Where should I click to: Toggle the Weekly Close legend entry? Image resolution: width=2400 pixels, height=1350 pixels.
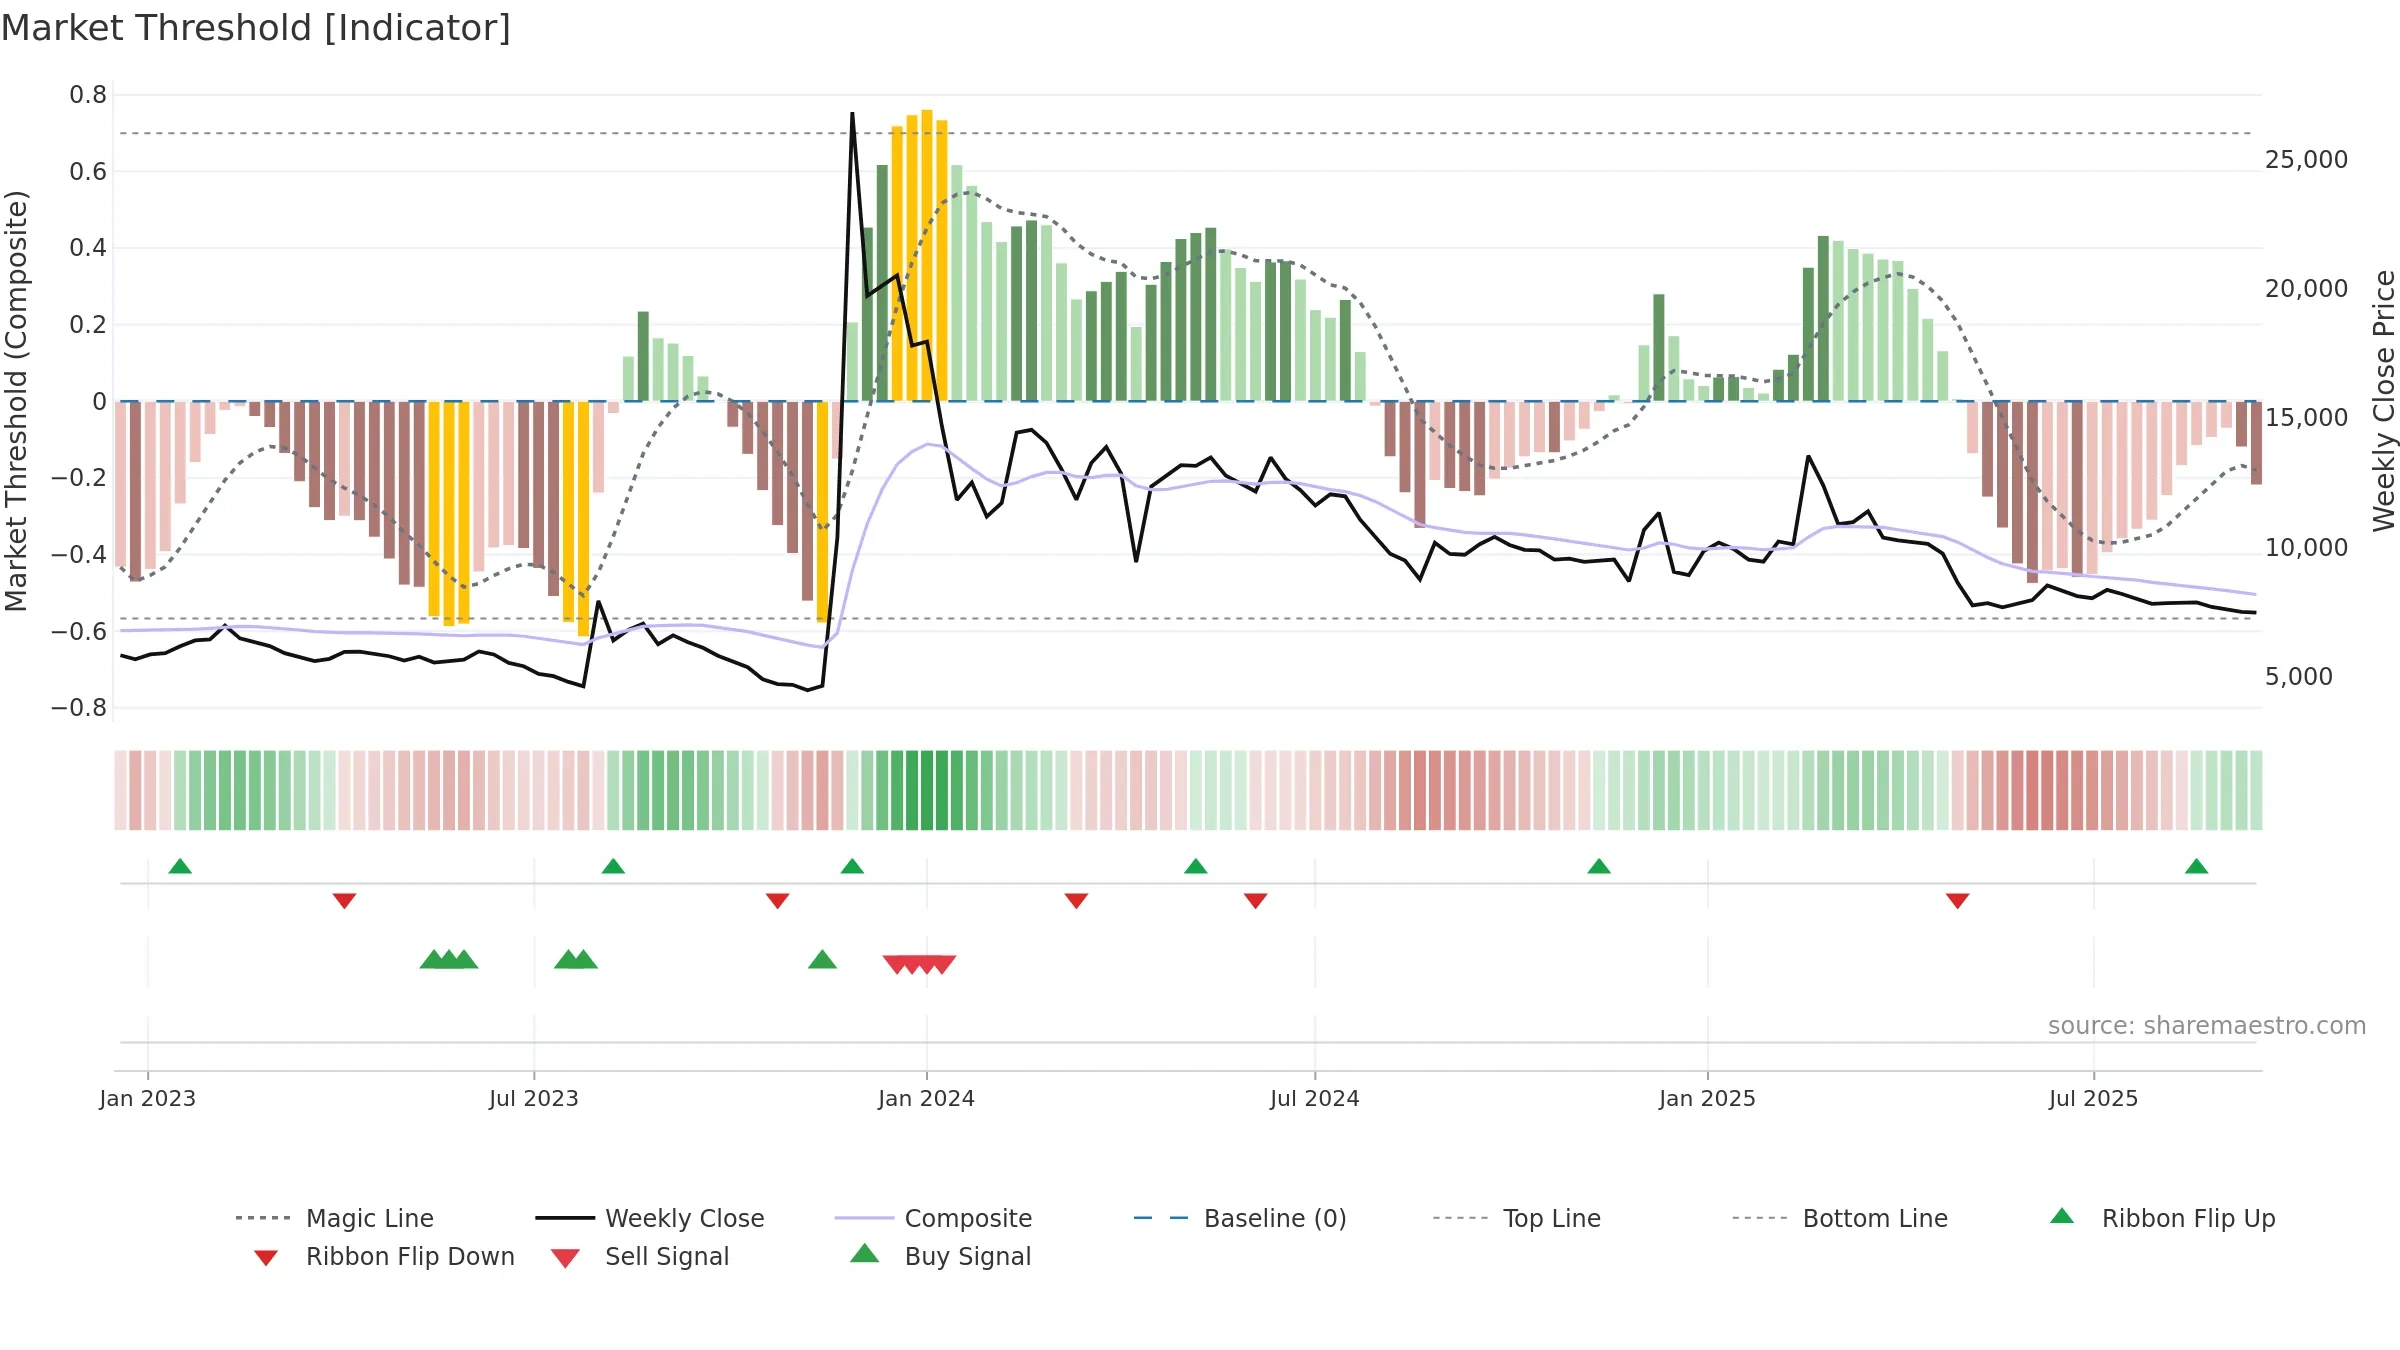(650, 1218)
